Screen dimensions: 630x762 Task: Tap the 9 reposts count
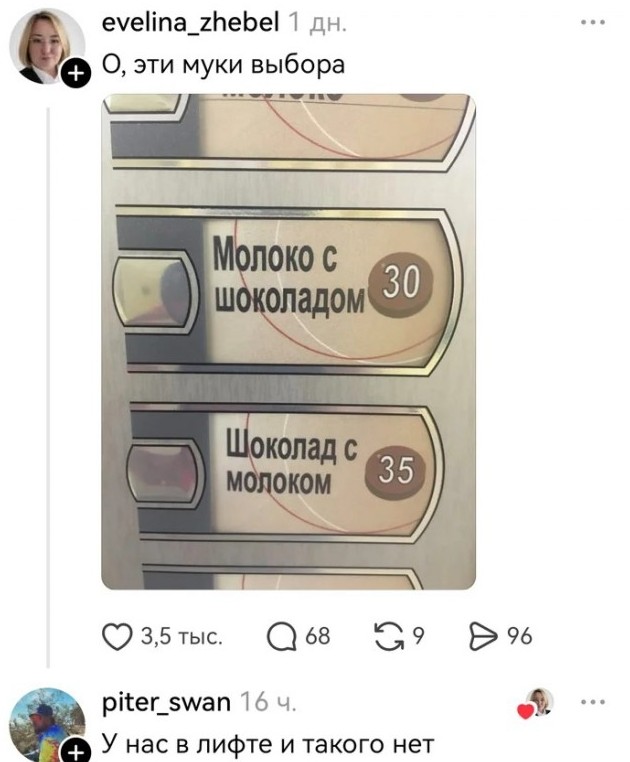point(419,637)
